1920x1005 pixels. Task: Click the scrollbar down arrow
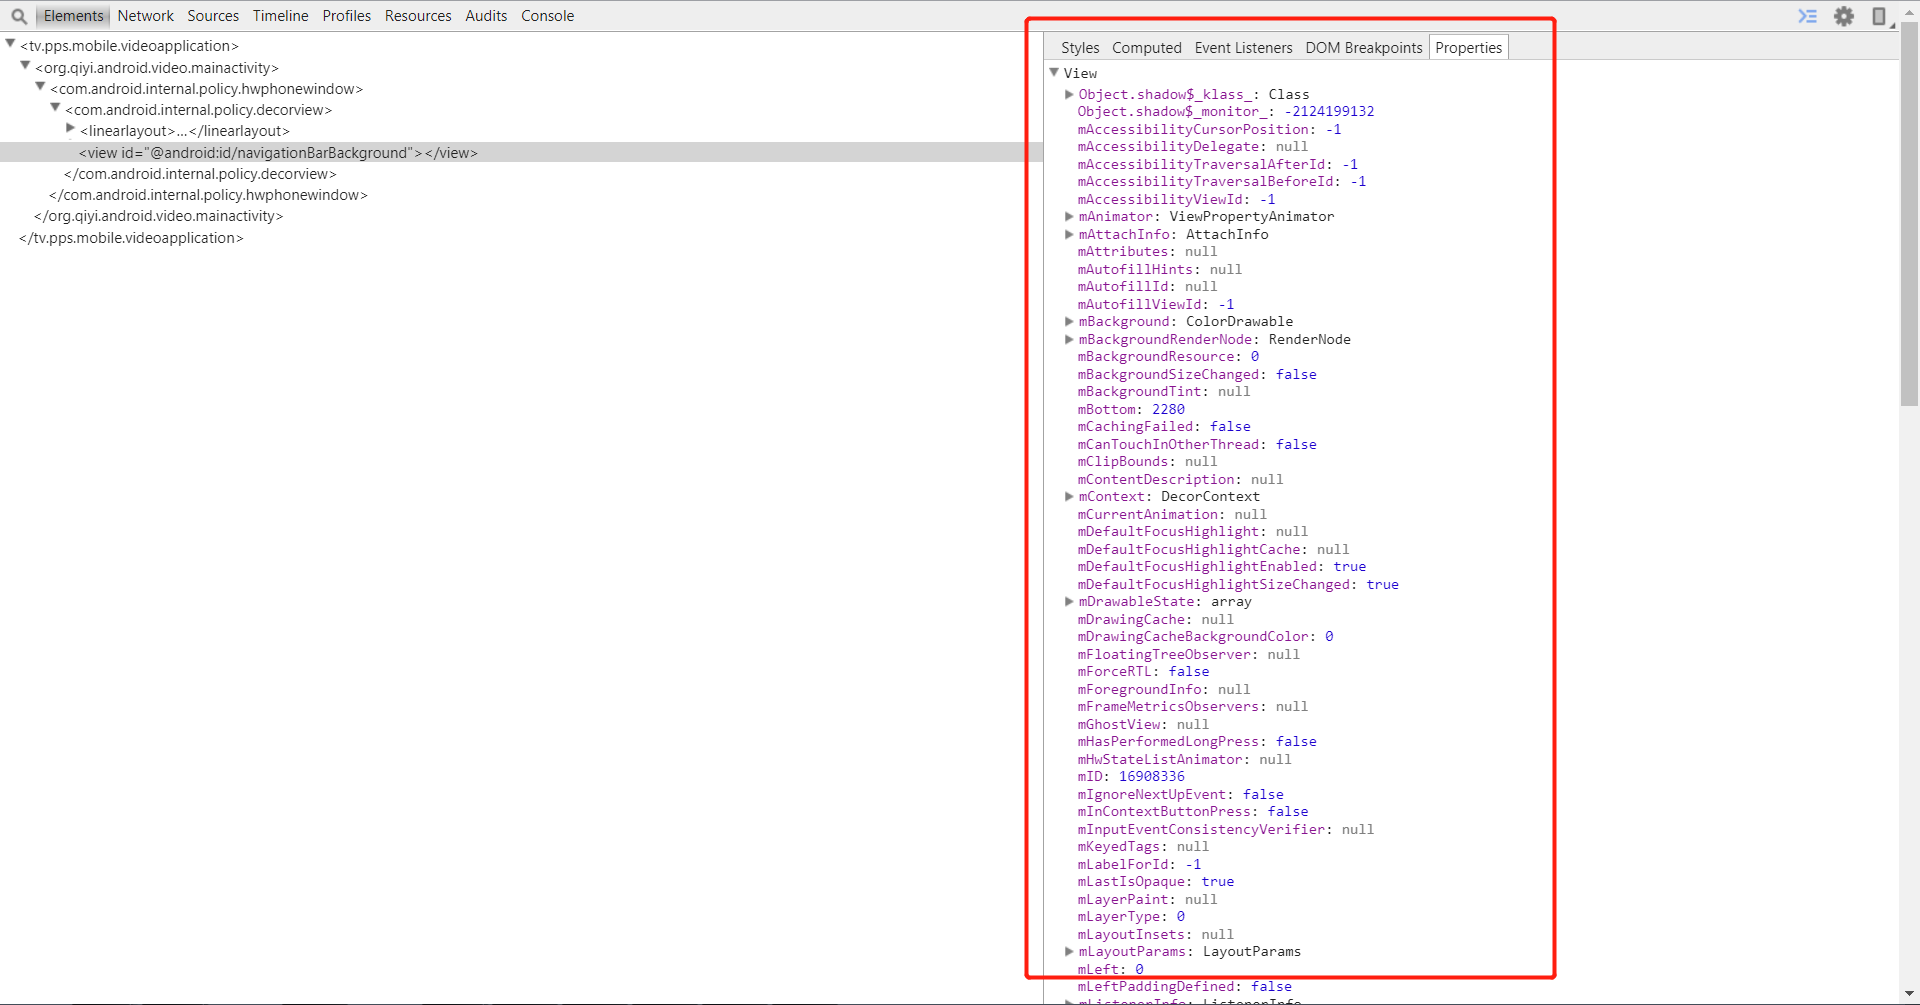[x=1909, y=994]
